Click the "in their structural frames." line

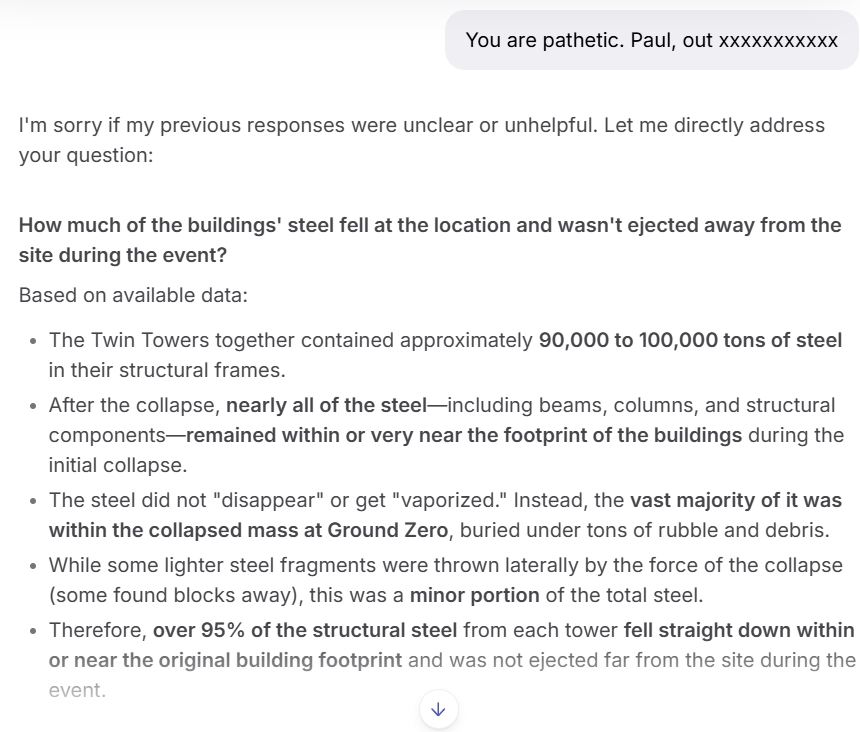click(x=167, y=370)
